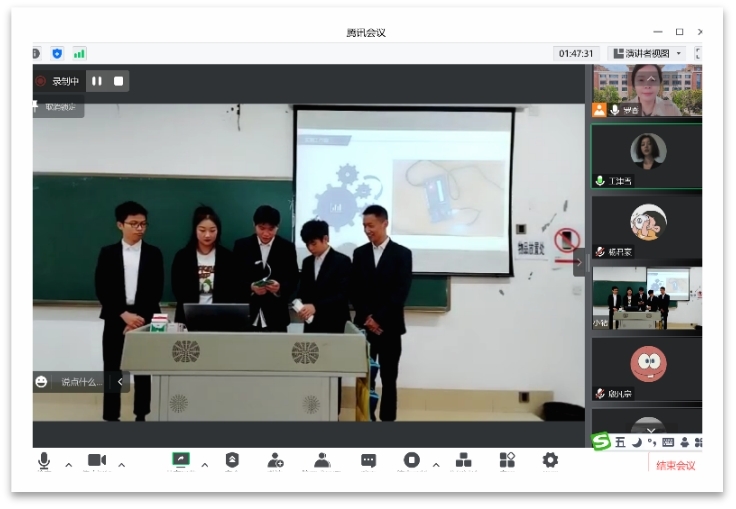
Task: Stop the recording with the square button
Action: click(x=118, y=81)
